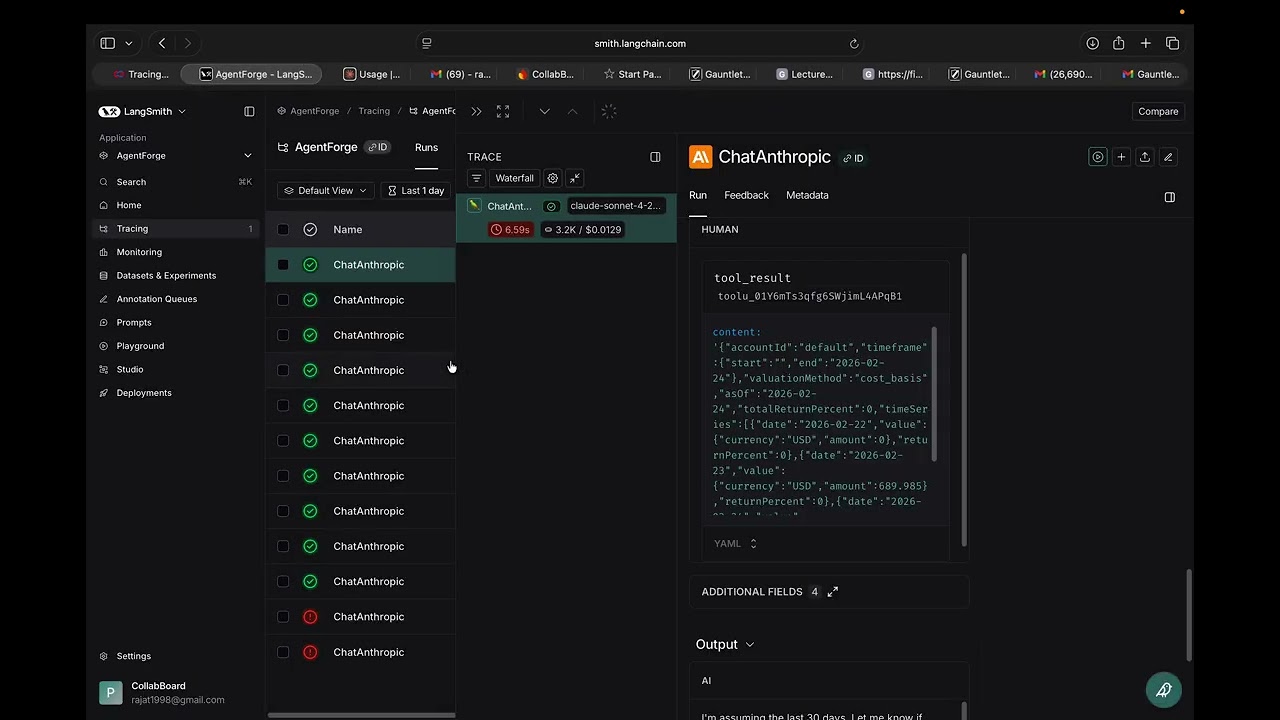Expand trace panel with double-chevron icon
The height and width of the screenshot is (720, 1280).
[476, 111]
